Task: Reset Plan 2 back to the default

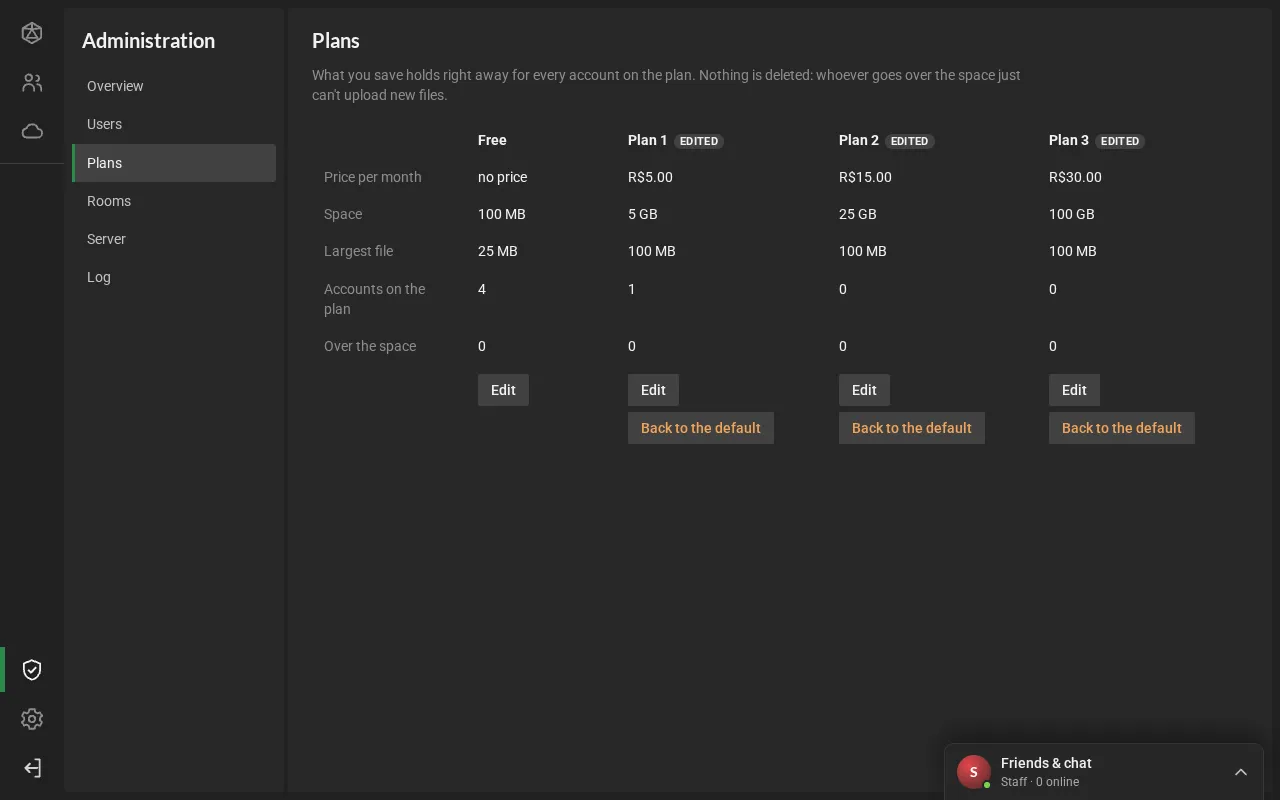Action: click(x=912, y=428)
